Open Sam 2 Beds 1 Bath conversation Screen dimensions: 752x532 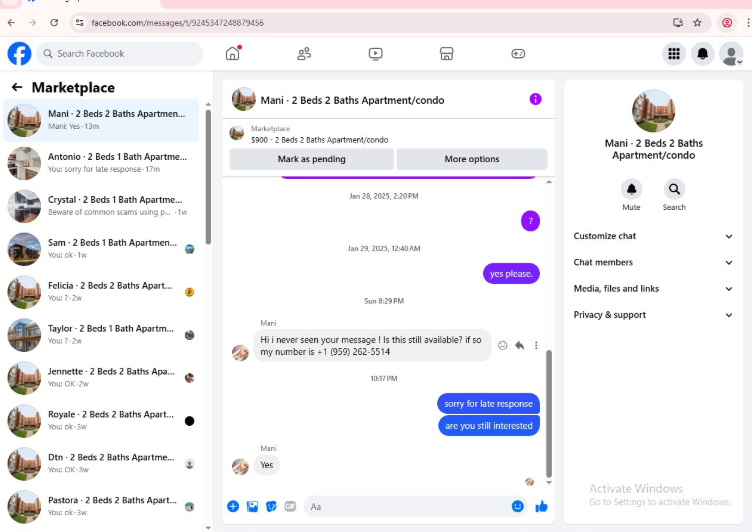pyautogui.click(x=101, y=249)
